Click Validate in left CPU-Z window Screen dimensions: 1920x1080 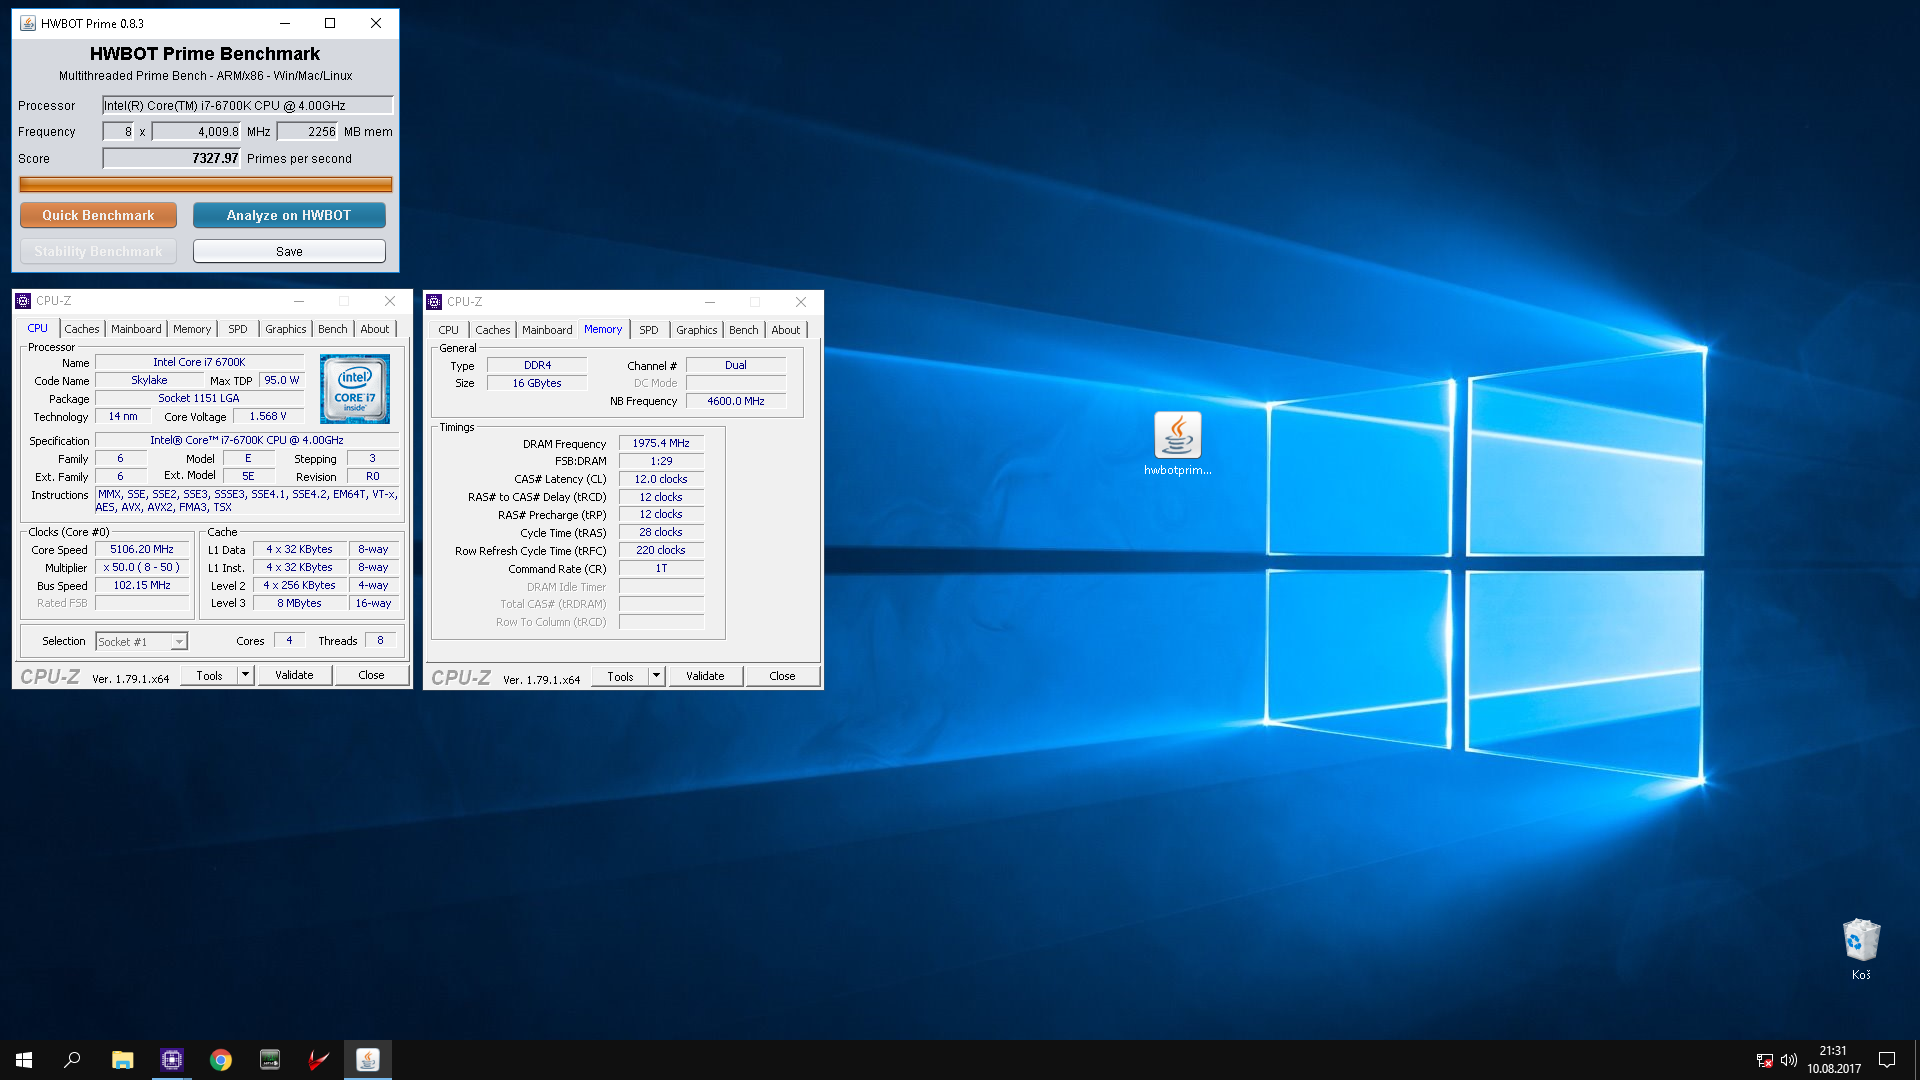[x=294, y=675]
